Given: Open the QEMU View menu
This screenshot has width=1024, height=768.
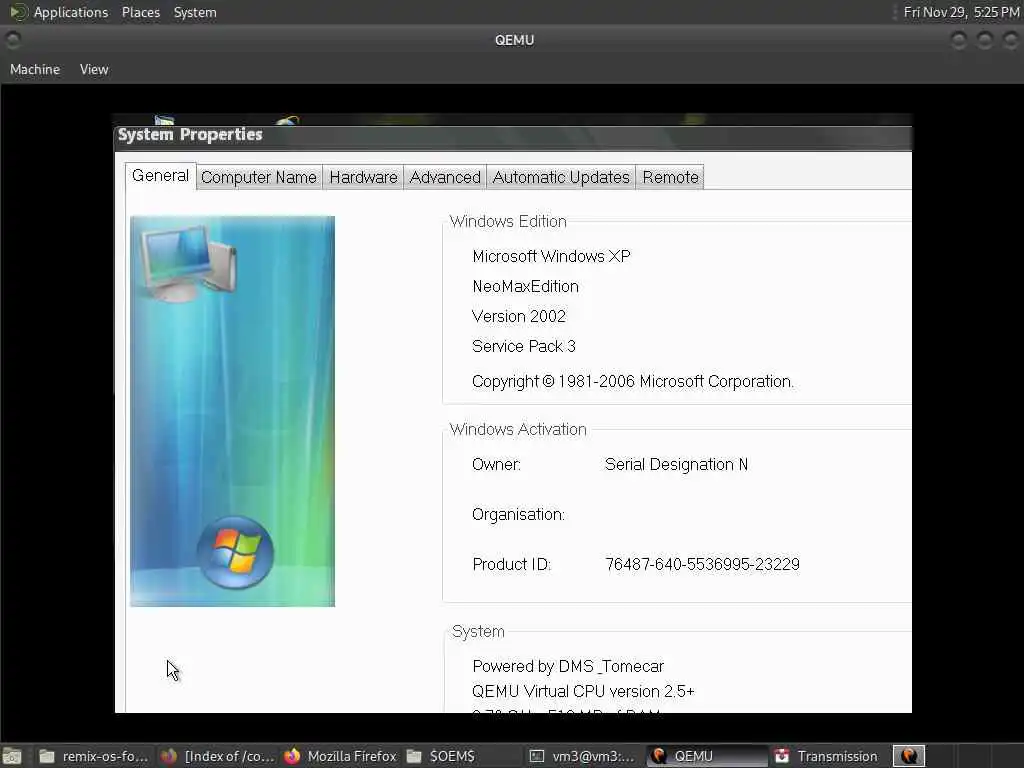Looking at the screenshot, I should [94, 69].
